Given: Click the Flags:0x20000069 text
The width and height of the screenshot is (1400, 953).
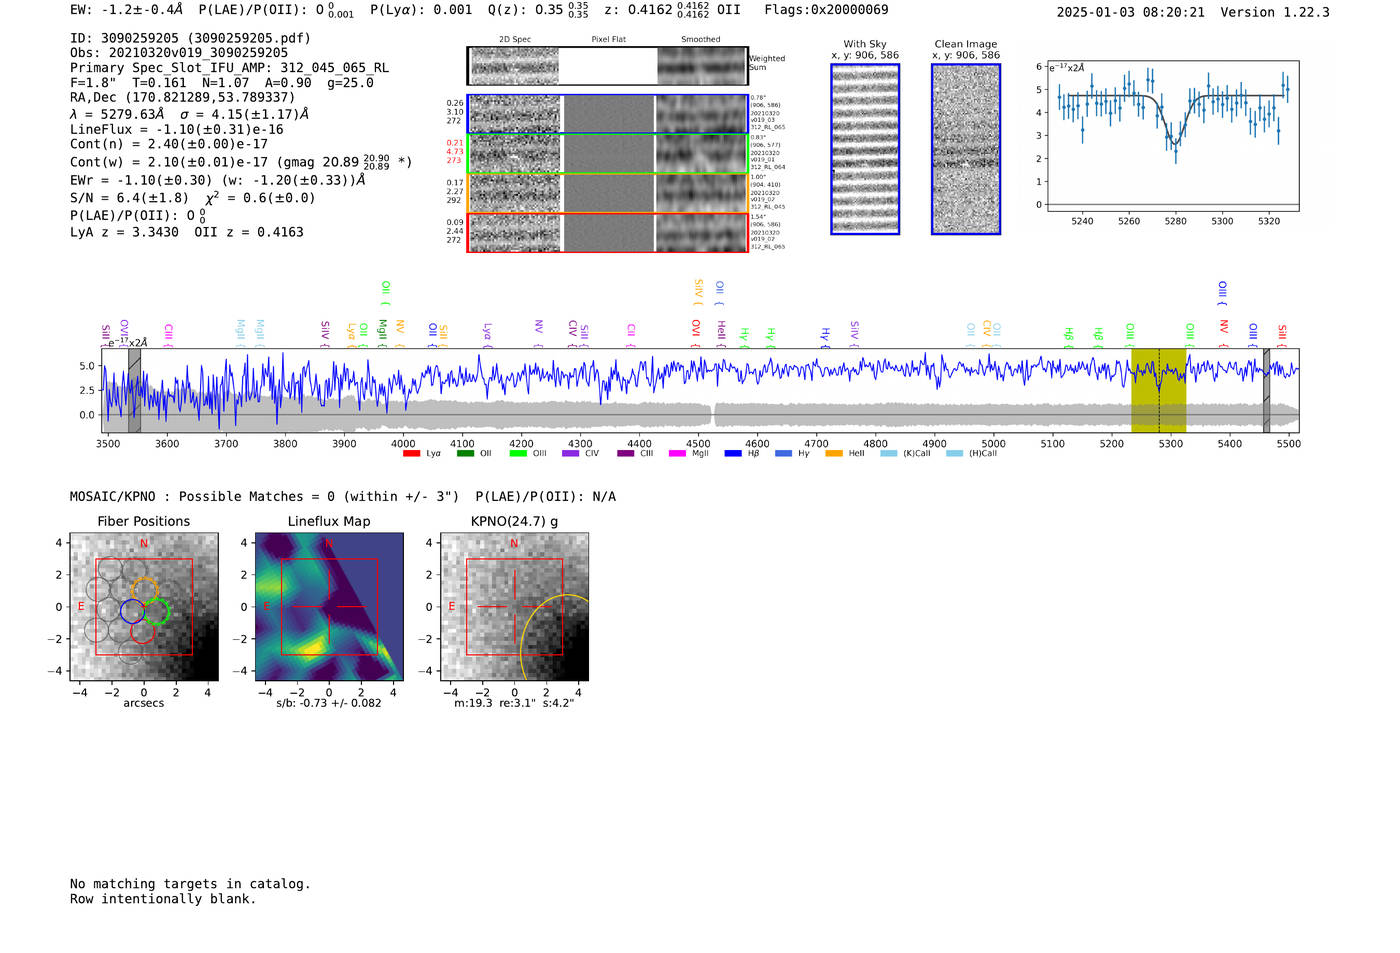Looking at the screenshot, I should pyautogui.click(x=826, y=10).
